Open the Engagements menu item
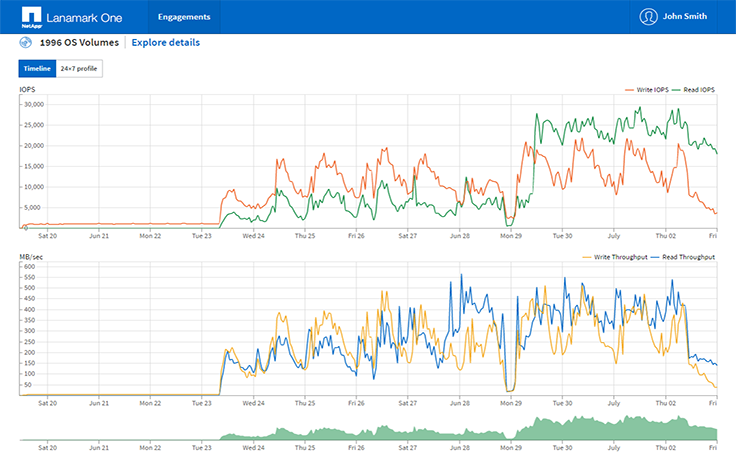 (x=184, y=16)
